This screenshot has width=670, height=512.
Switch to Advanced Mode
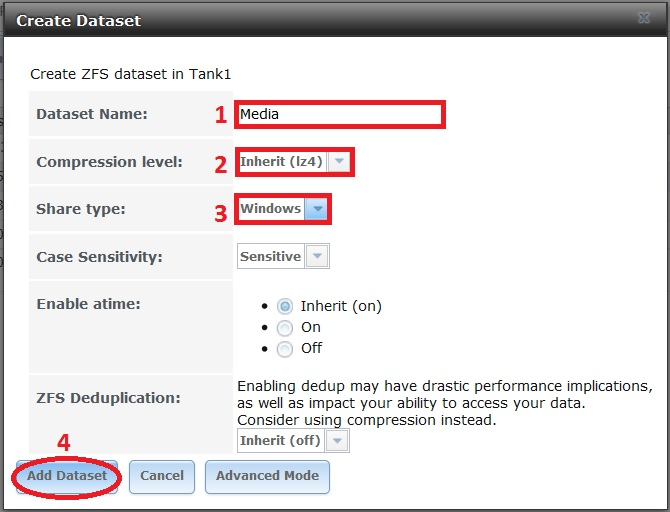pos(267,476)
